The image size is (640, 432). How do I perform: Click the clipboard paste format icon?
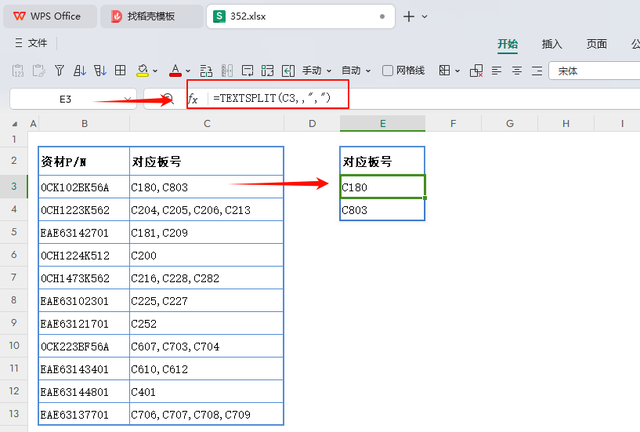39,71
